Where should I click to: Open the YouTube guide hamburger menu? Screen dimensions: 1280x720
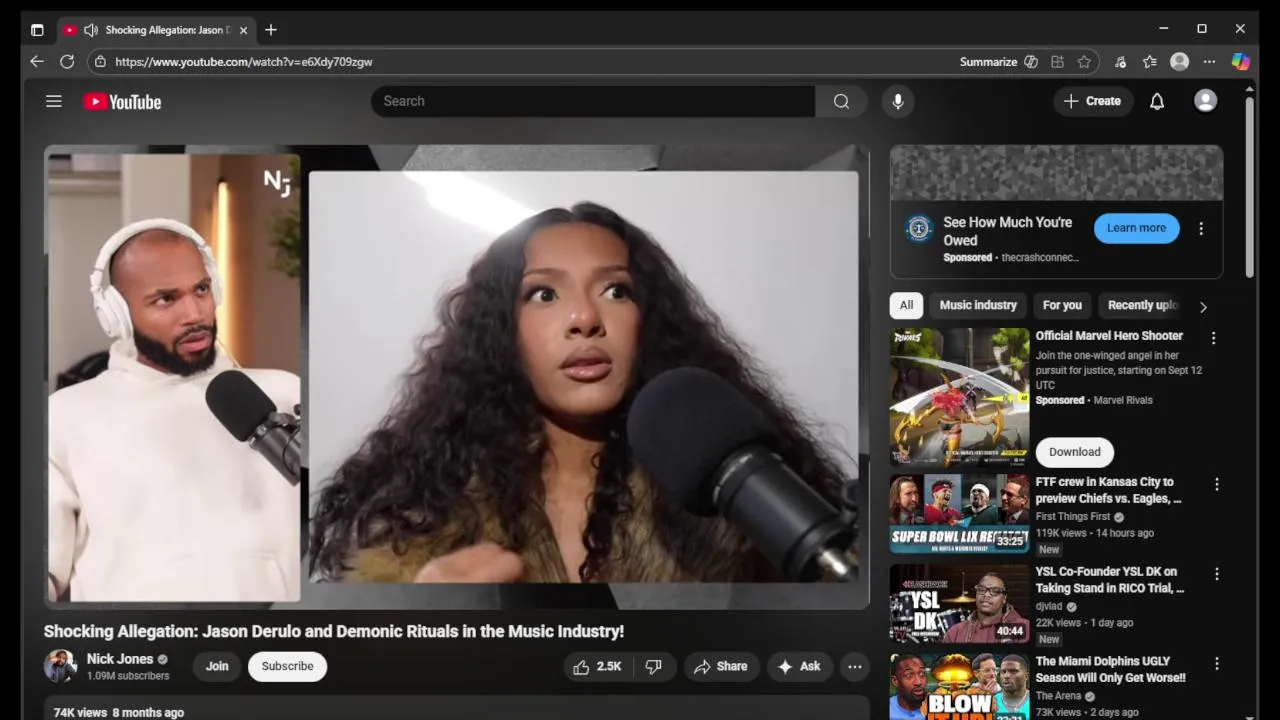(54, 101)
